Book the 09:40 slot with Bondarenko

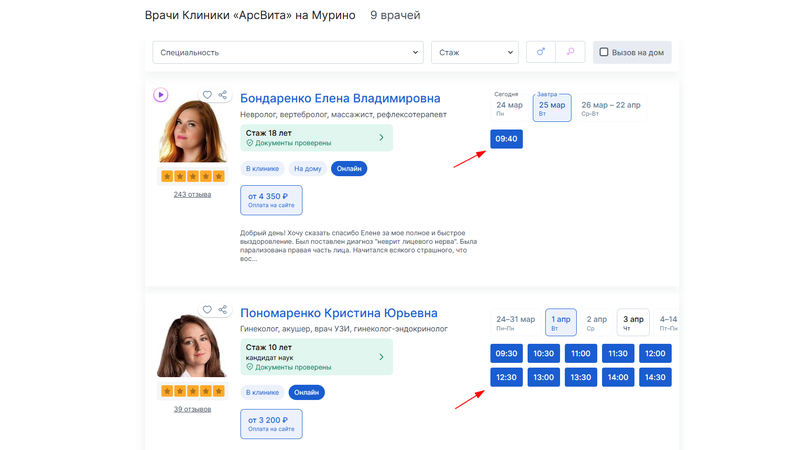click(506, 139)
